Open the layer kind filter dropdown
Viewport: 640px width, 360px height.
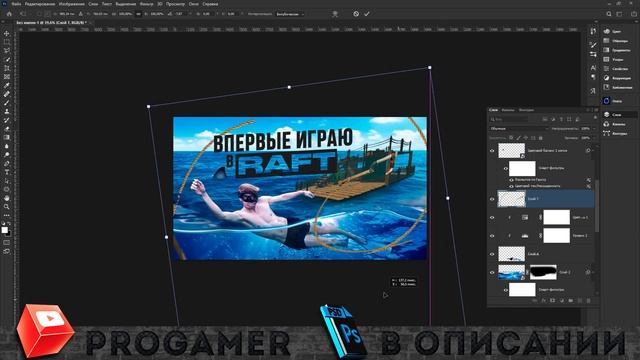(509, 119)
